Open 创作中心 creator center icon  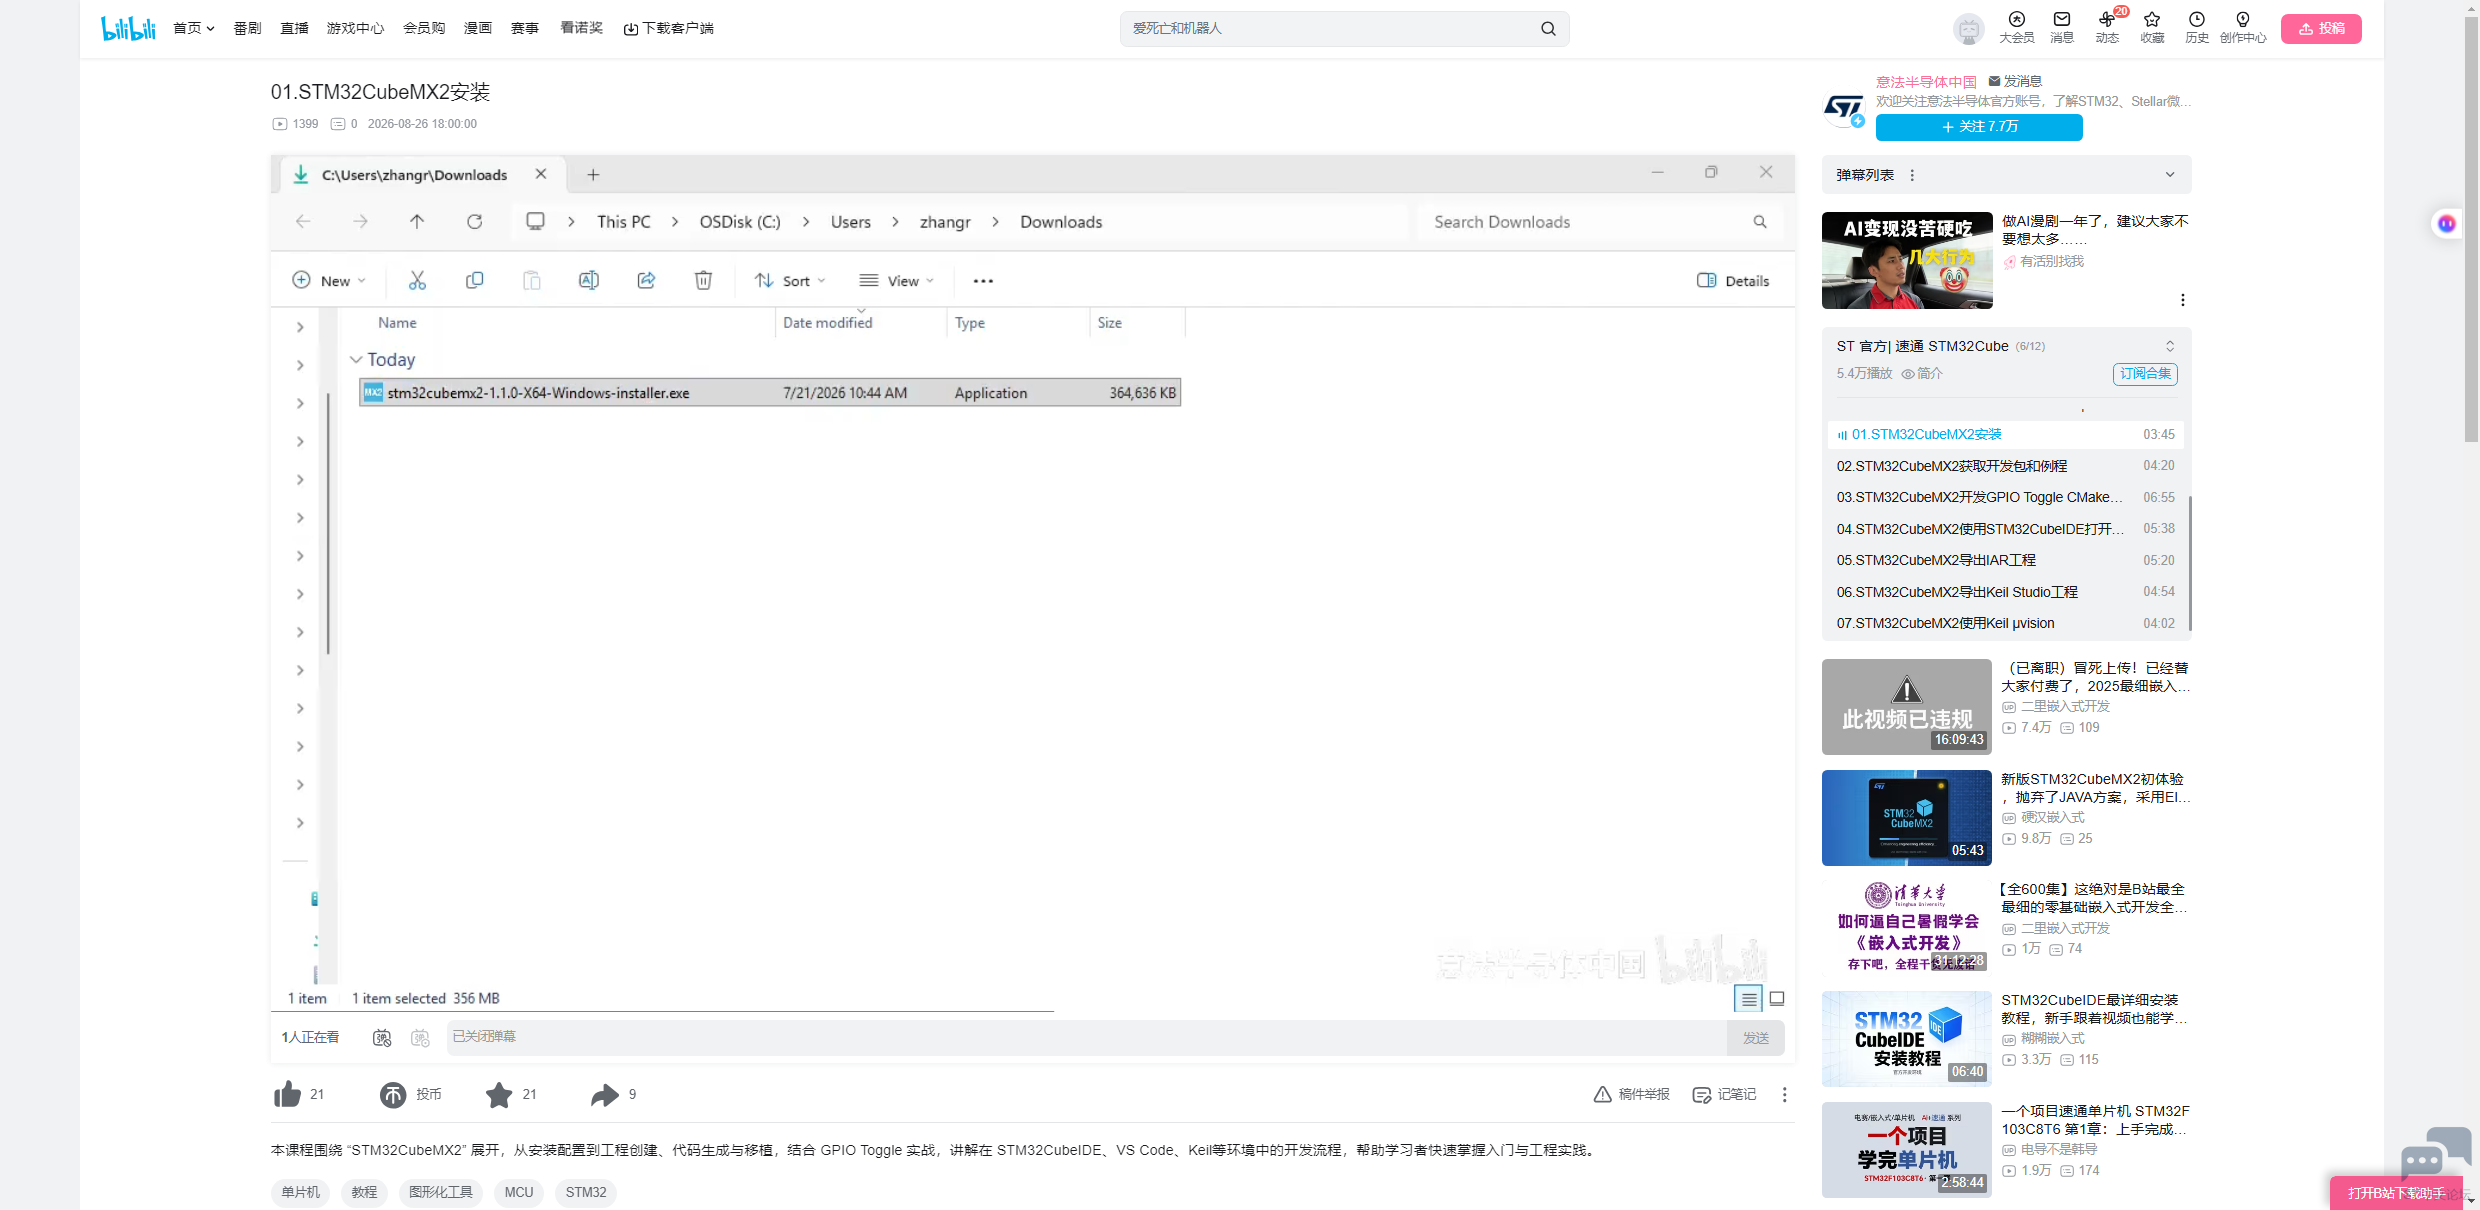coord(2243,27)
